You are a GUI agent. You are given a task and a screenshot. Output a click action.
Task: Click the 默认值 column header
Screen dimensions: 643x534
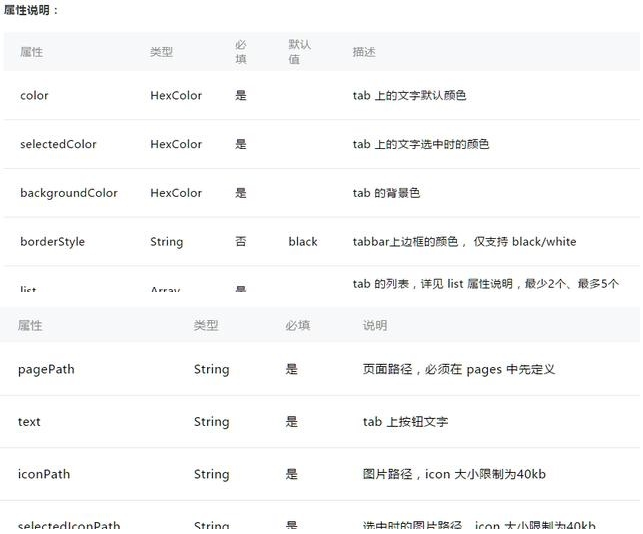[x=299, y=52]
